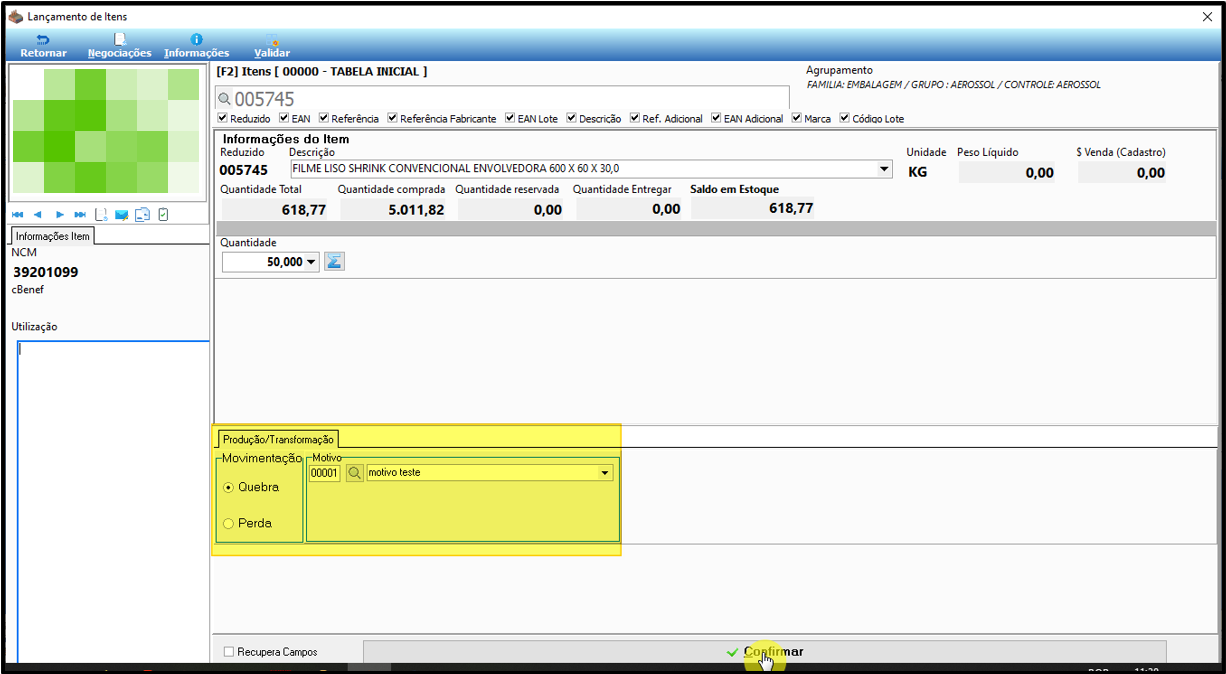
Task: Select the Quebra radio option
Action: tap(228, 487)
